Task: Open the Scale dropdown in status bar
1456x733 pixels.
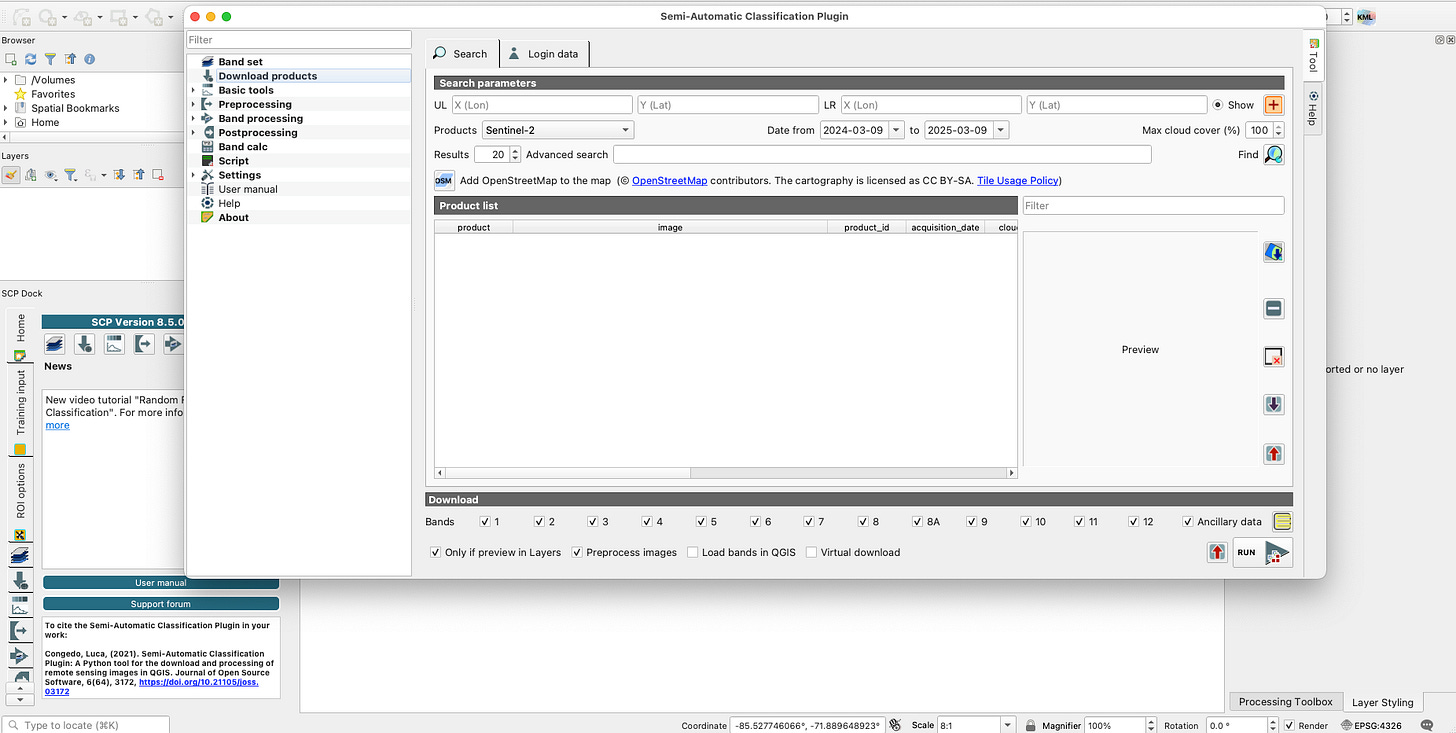Action: (x=1009, y=726)
